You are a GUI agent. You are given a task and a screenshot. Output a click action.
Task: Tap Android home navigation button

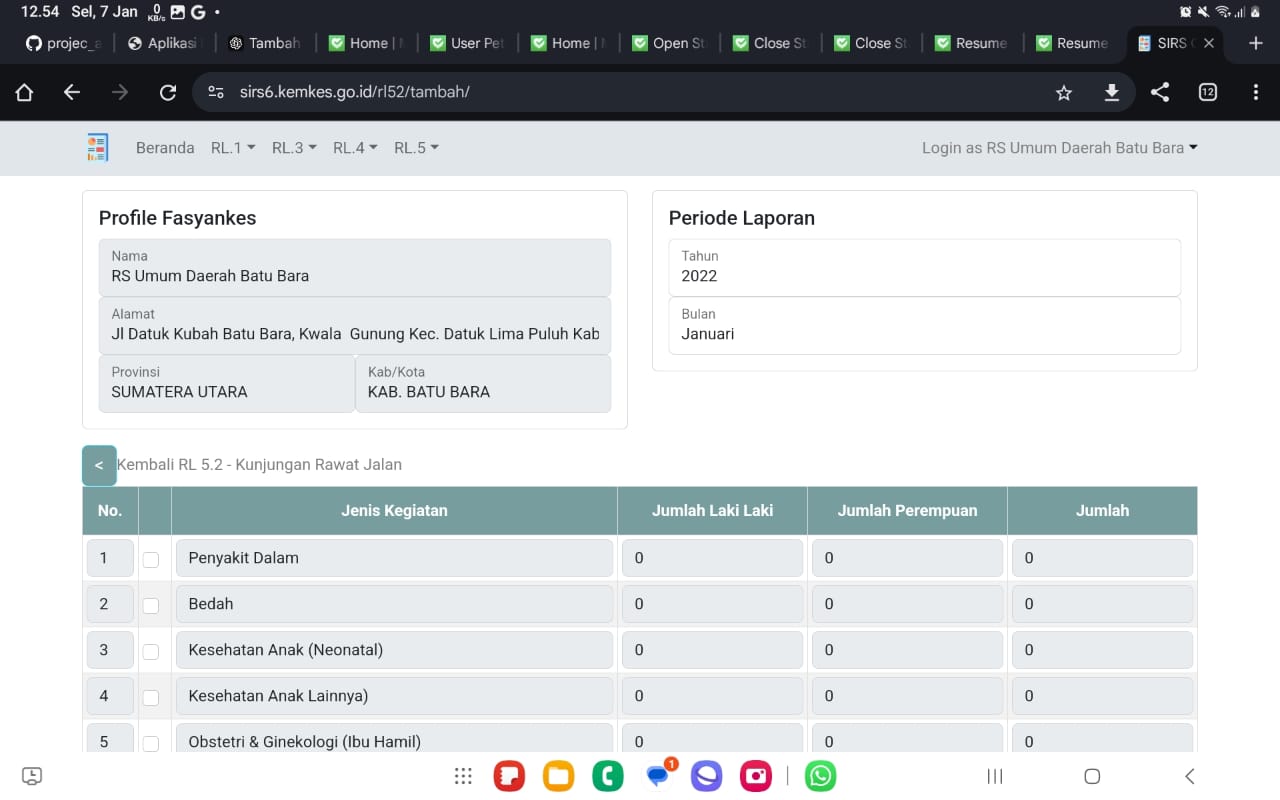(1092, 776)
